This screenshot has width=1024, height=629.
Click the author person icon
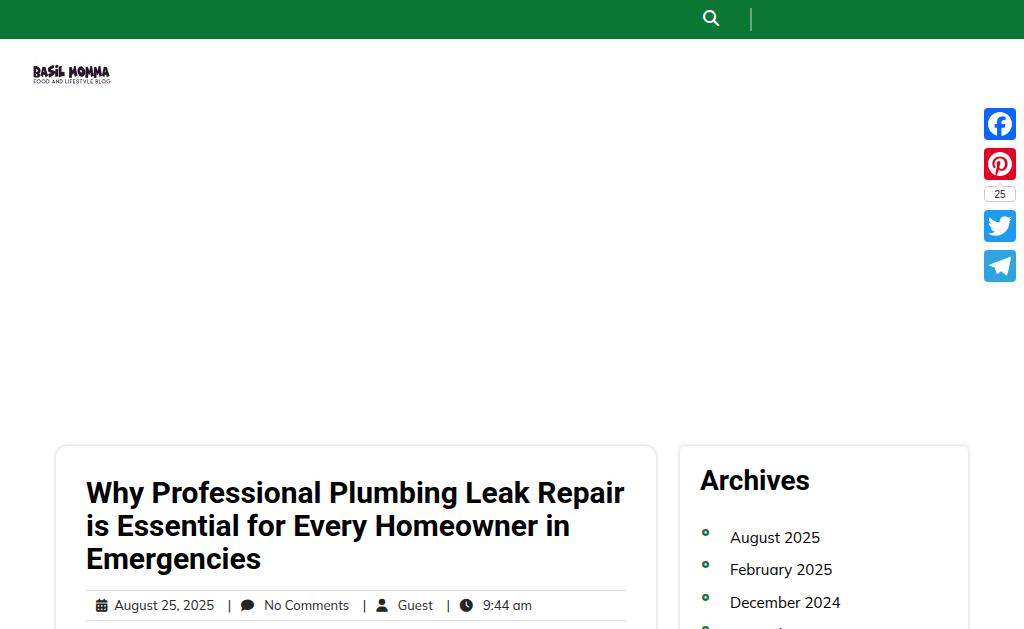click(x=382, y=605)
